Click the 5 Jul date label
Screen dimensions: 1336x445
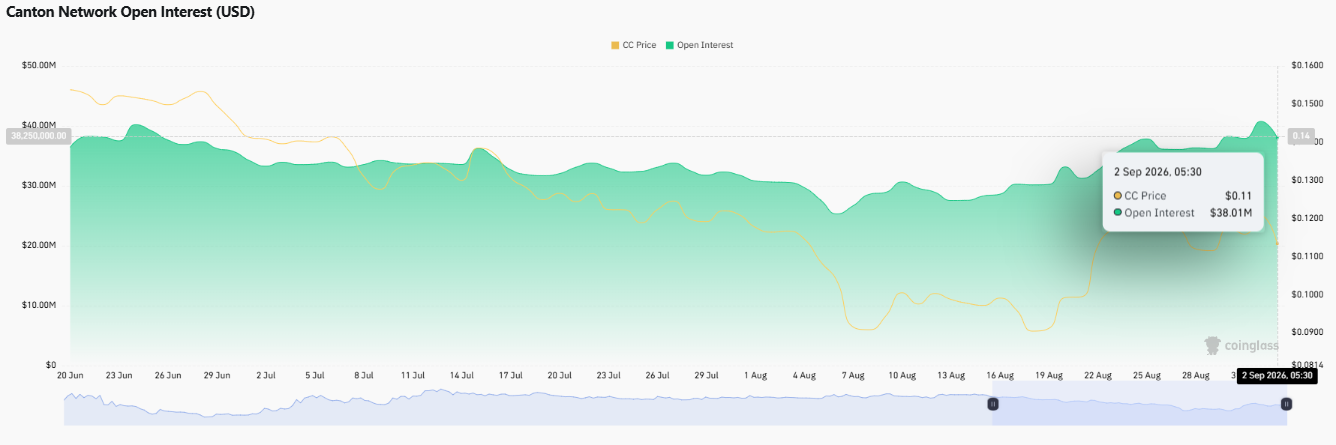[x=315, y=375]
